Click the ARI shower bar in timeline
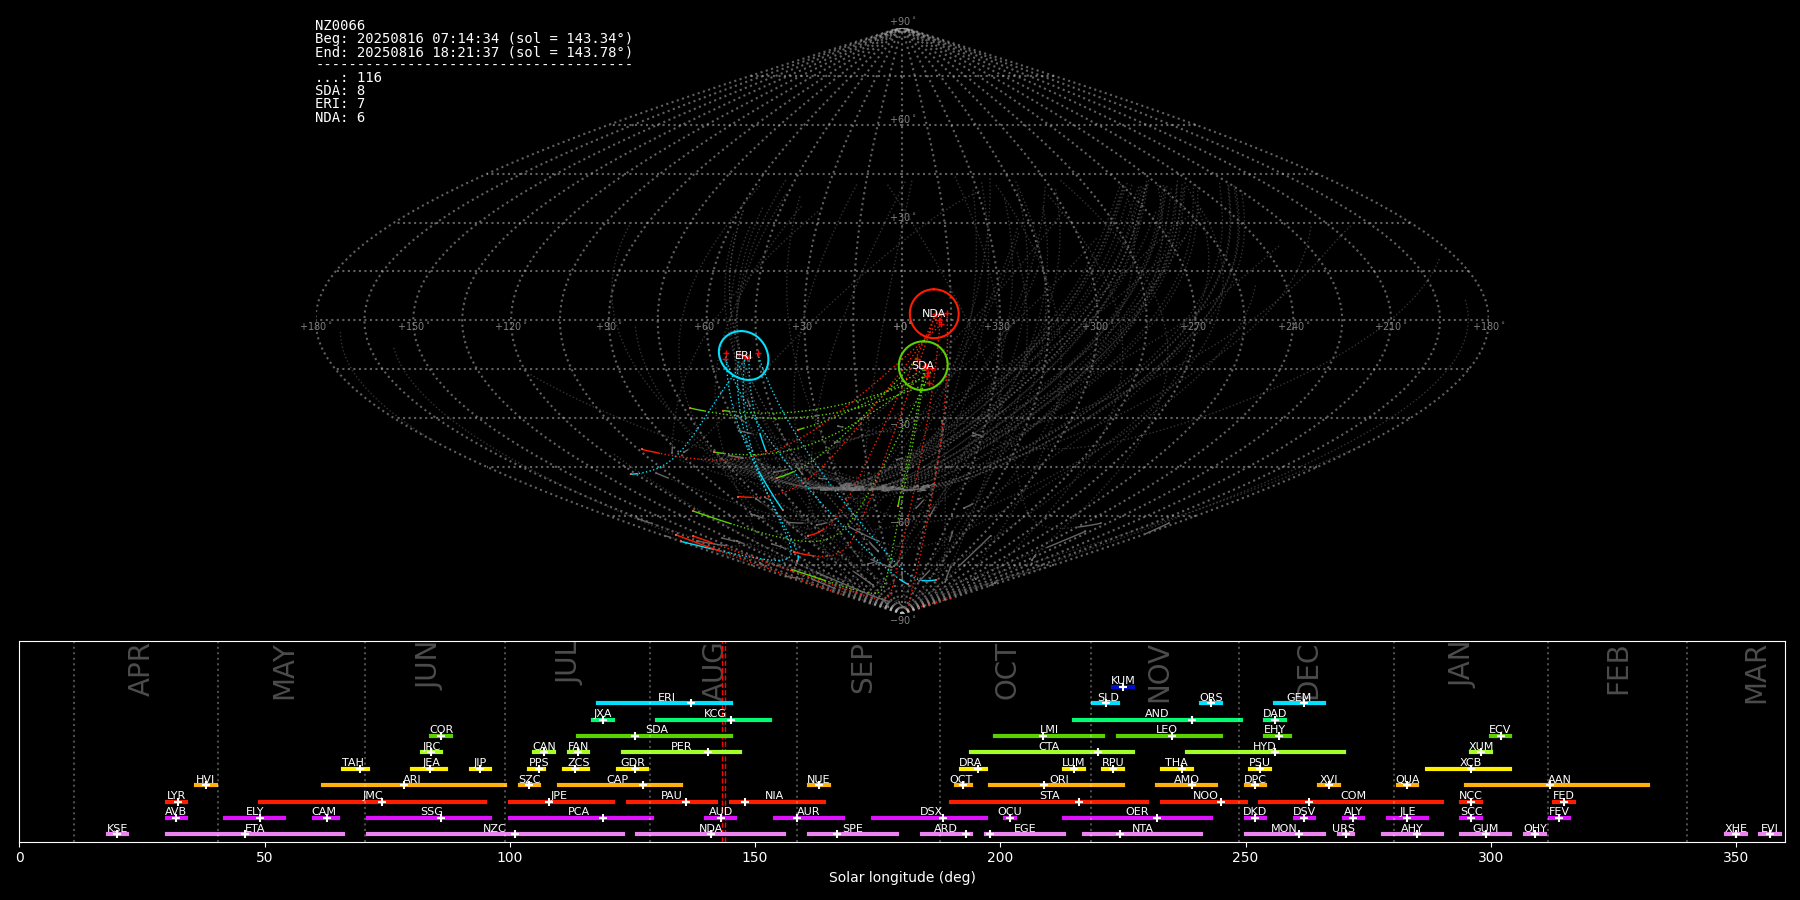Screen dimensions: 1800x900 (x=414, y=785)
